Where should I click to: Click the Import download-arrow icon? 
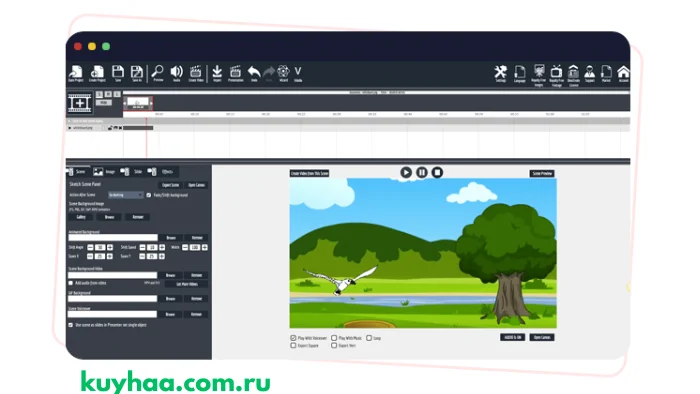217,74
